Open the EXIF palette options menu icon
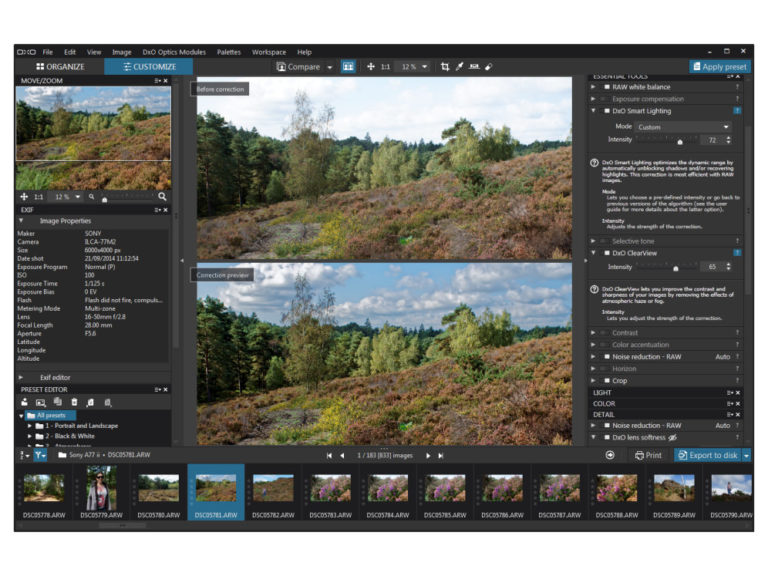 pyautogui.click(x=157, y=210)
